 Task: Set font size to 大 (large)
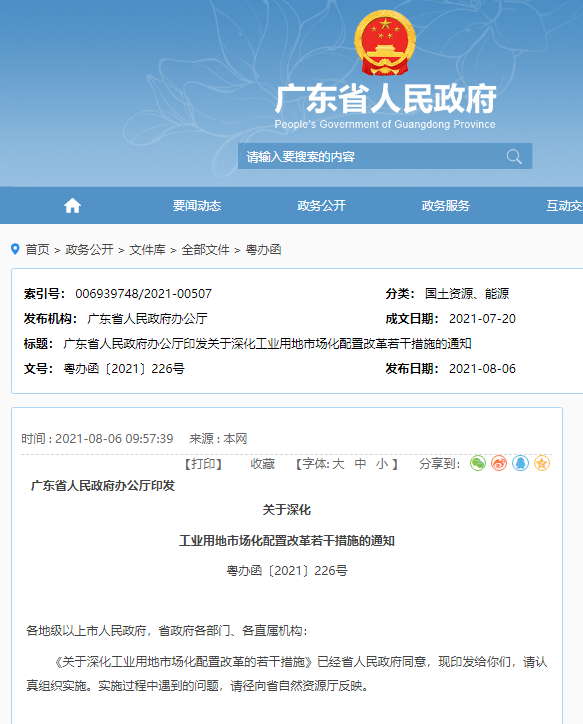click(338, 464)
